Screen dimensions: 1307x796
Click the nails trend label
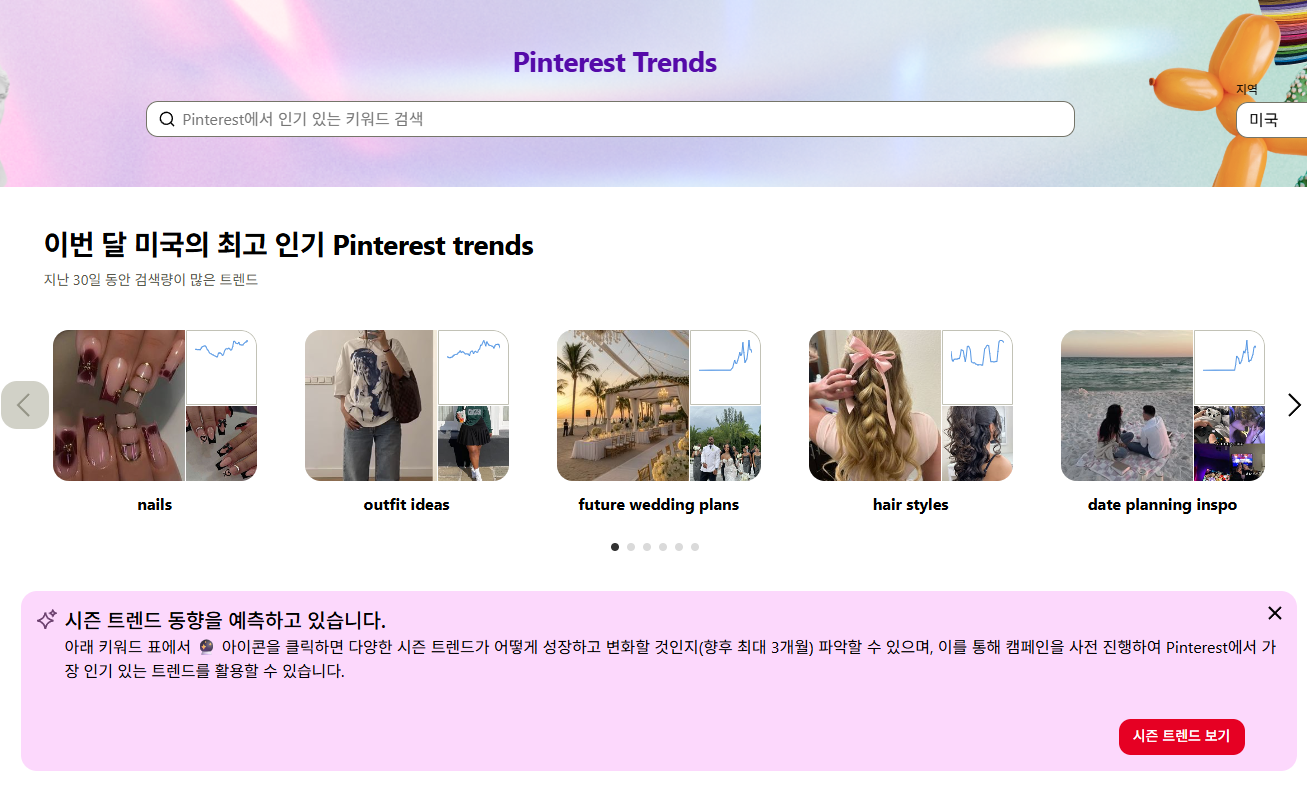155,505
